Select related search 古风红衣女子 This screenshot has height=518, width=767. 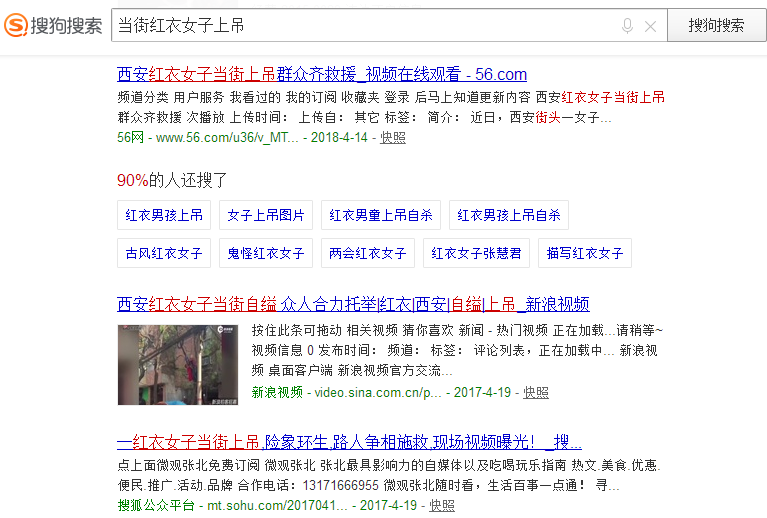pos(164,253)
